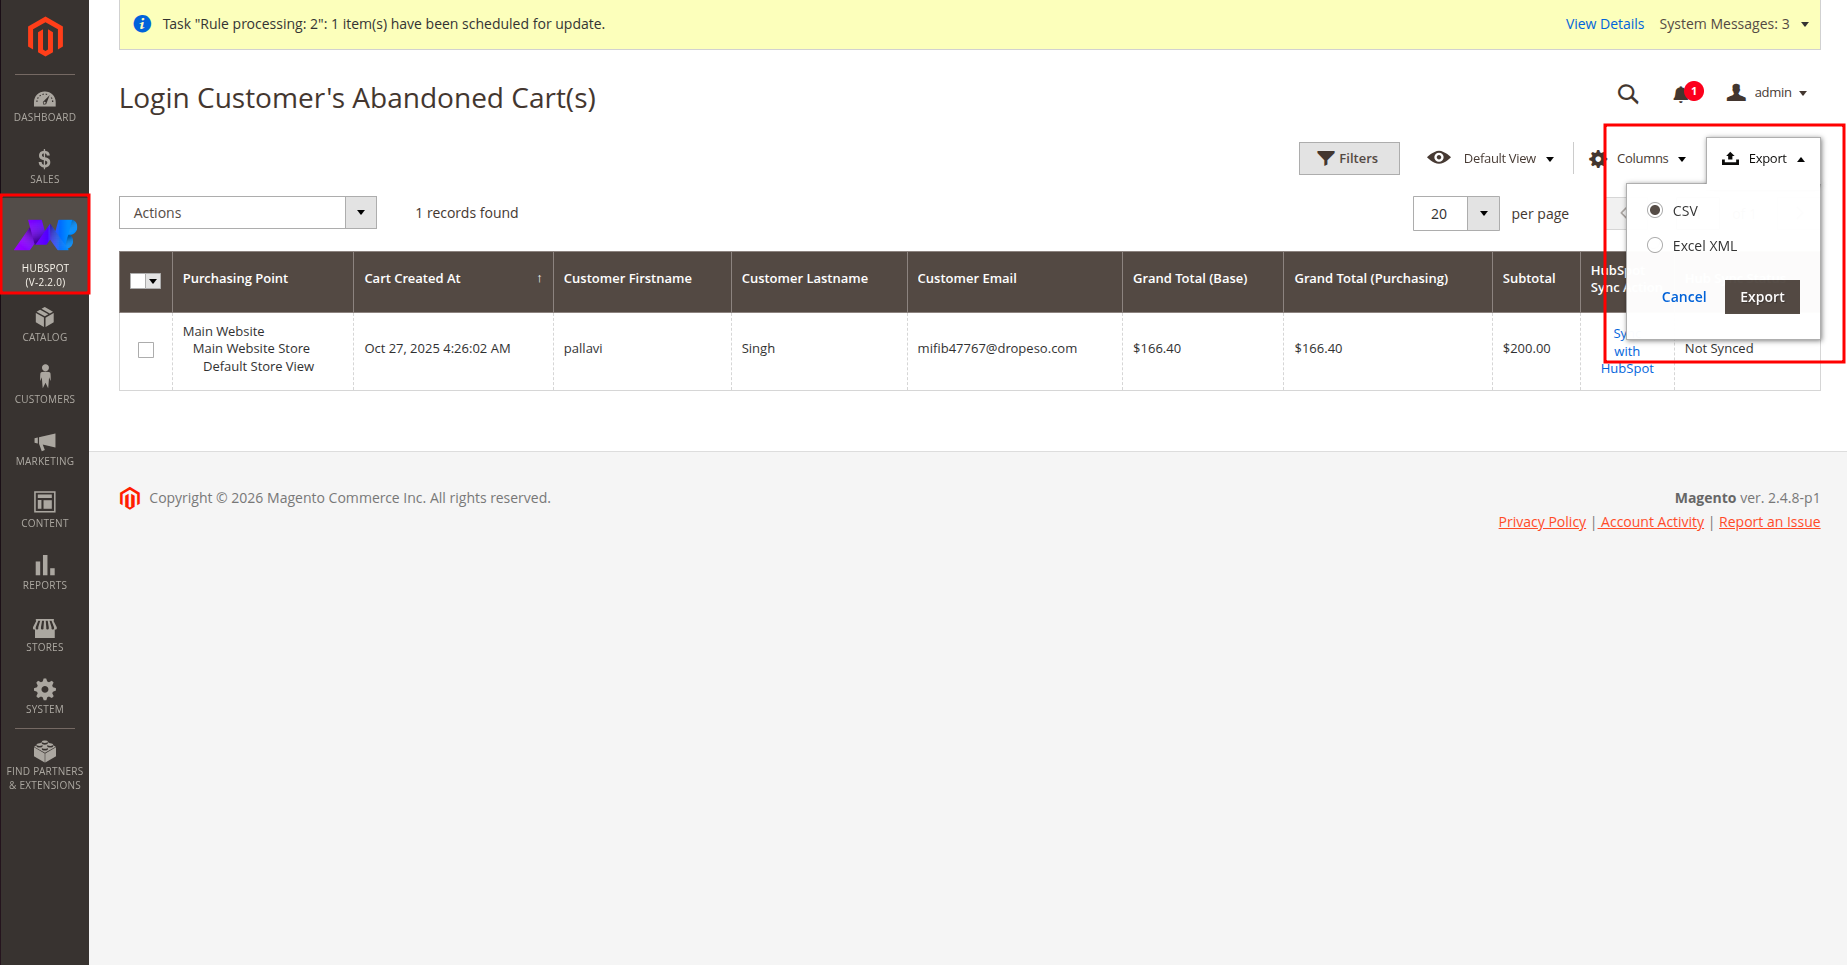Open the admin account menu
This screenshot has height=965, width=1847.
(1768, 93)
